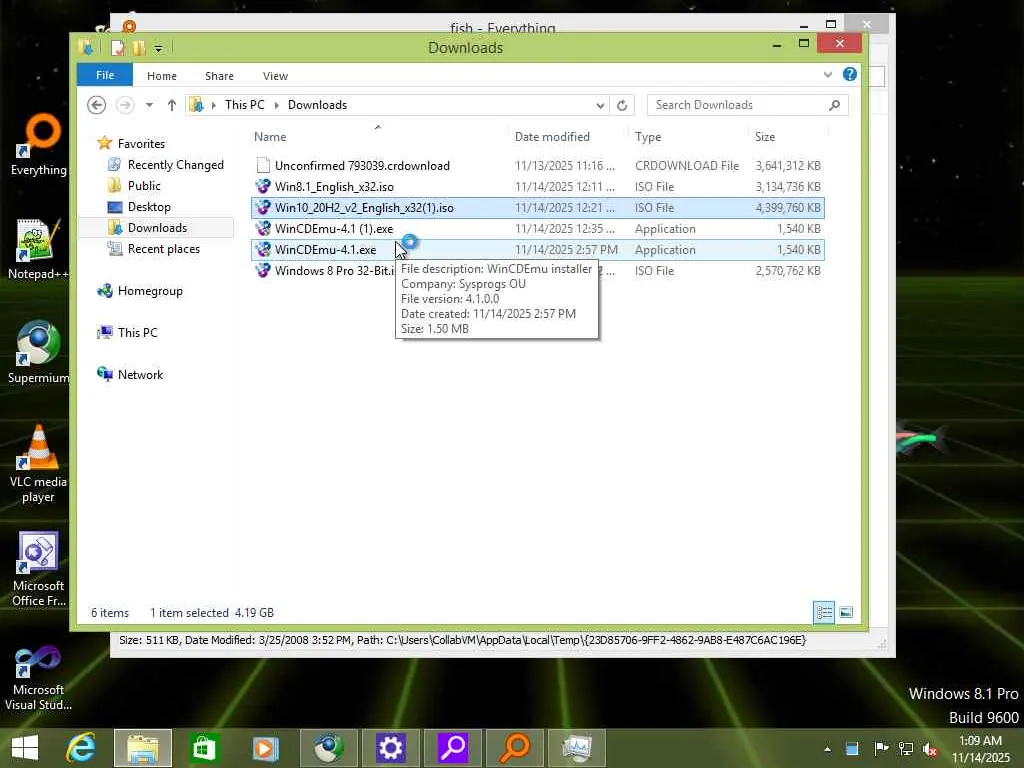Expand the address bar history dropdown
This screenshot has width=1024, height=768.
point(600,105)
